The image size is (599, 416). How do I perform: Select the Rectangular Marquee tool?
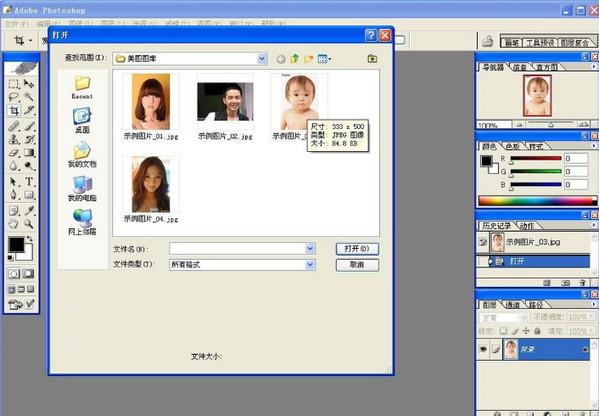[14, 84]
